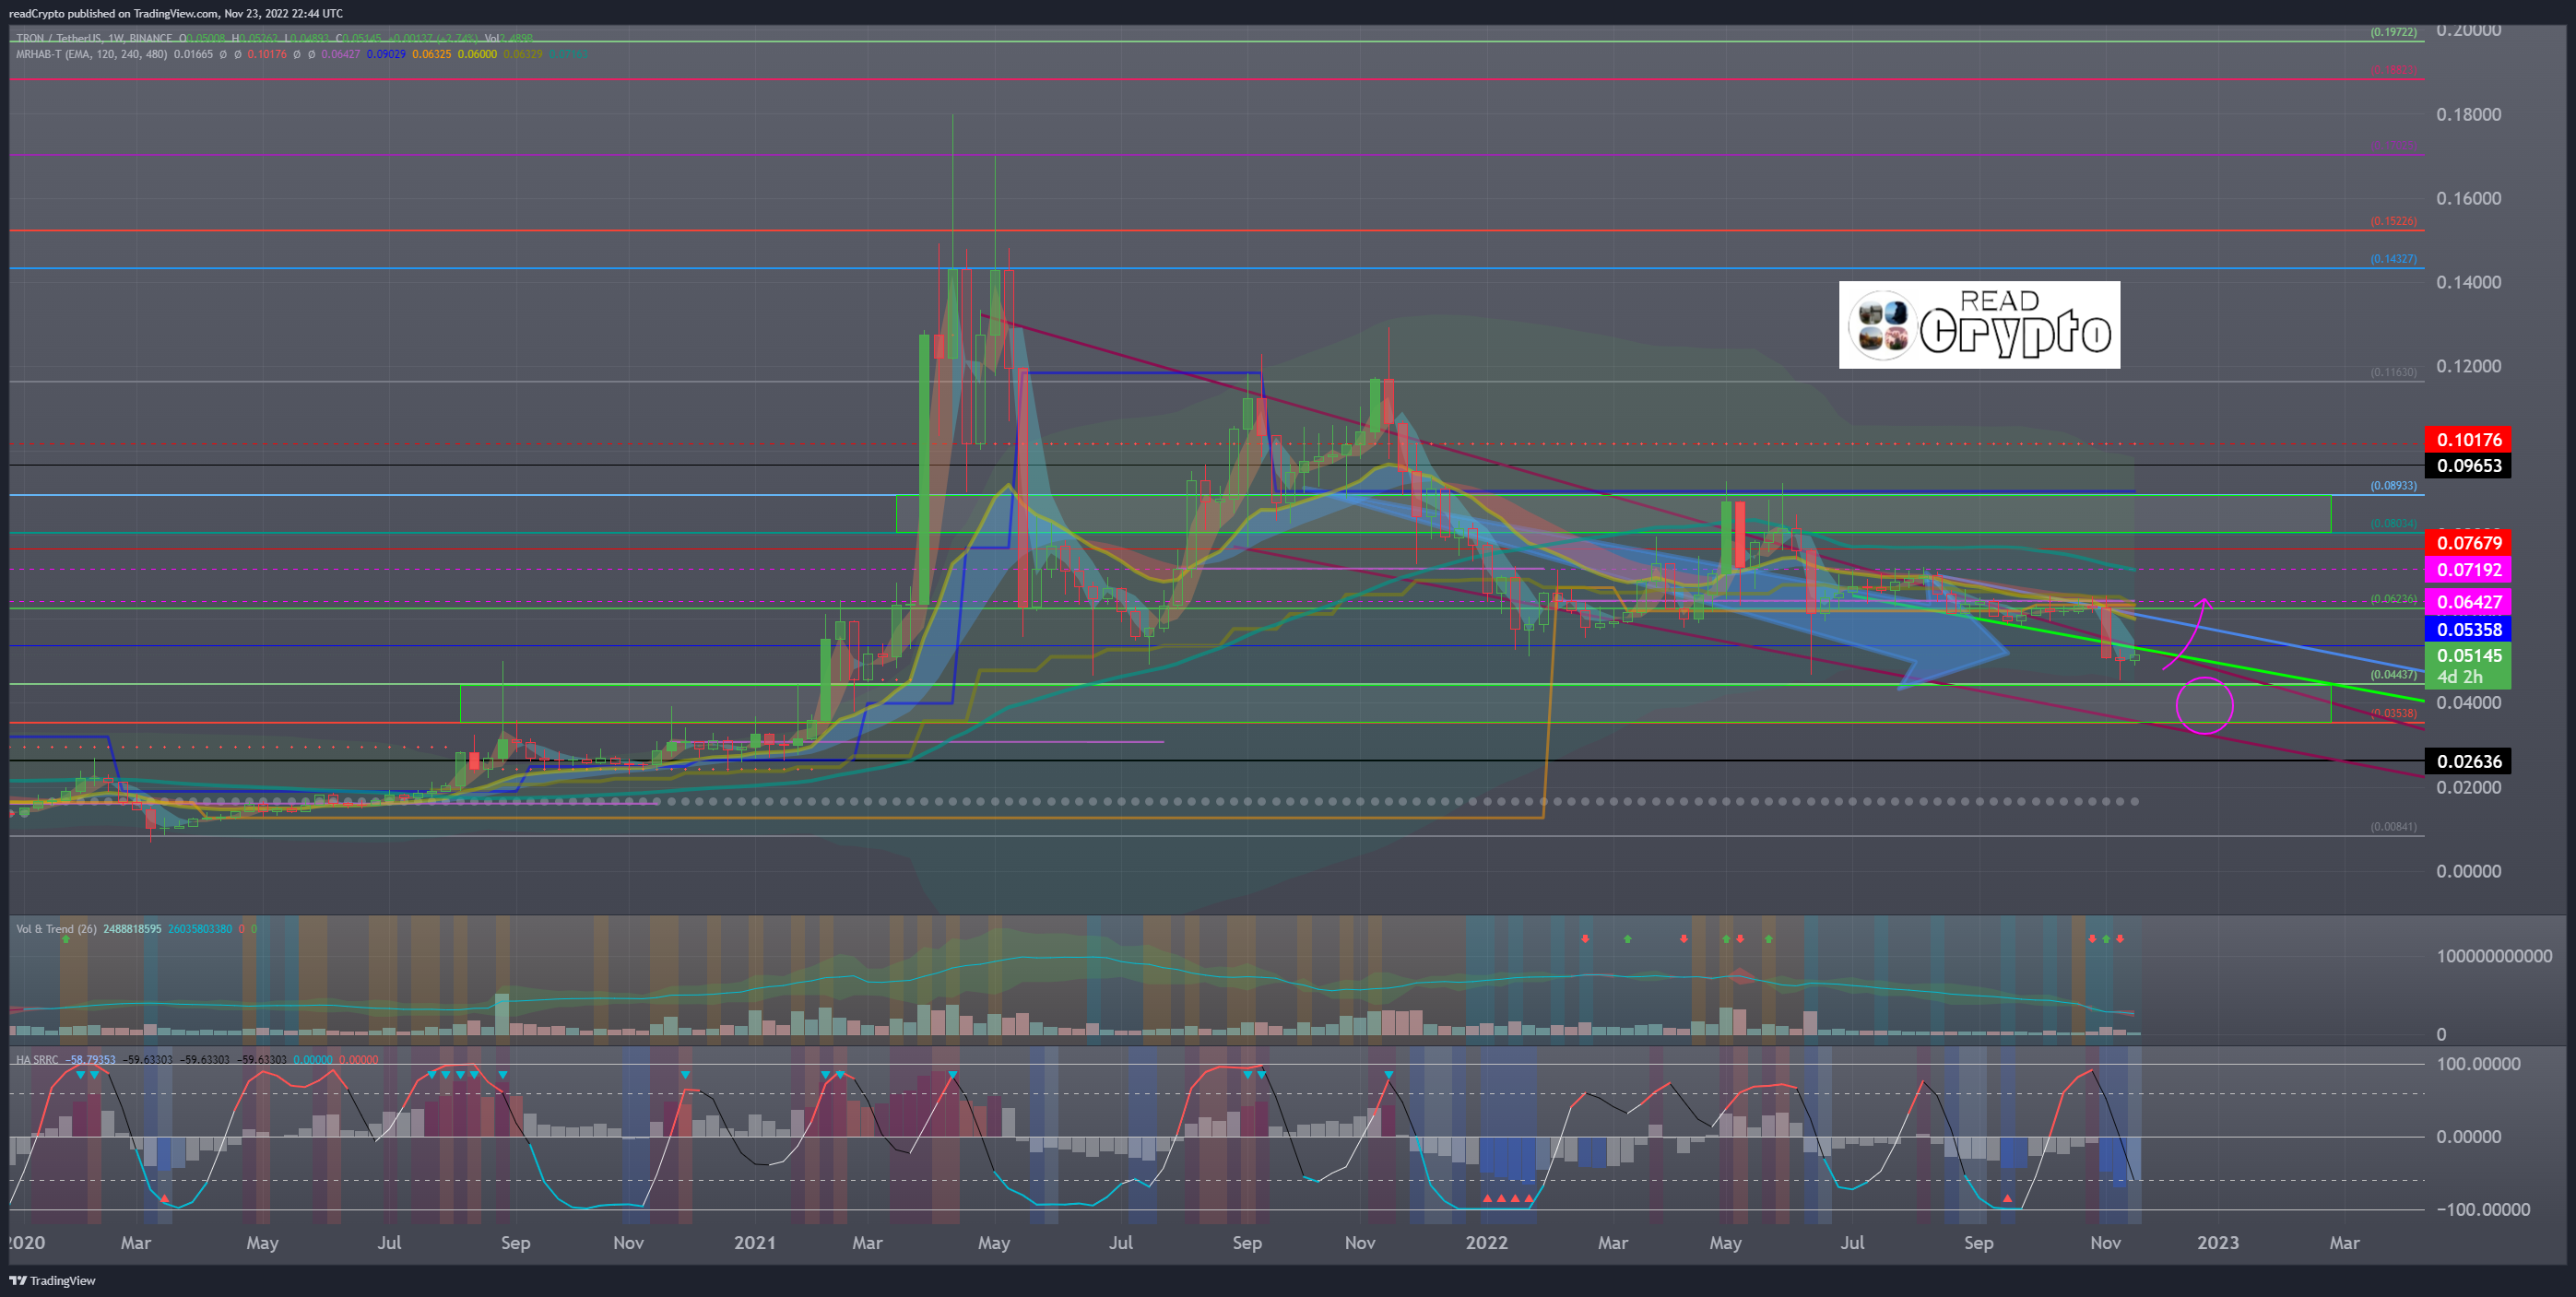Viewport: 2576px width, 1297px height.
Task: Click the (0.14327) horizontal level label
Action: 2393,260
